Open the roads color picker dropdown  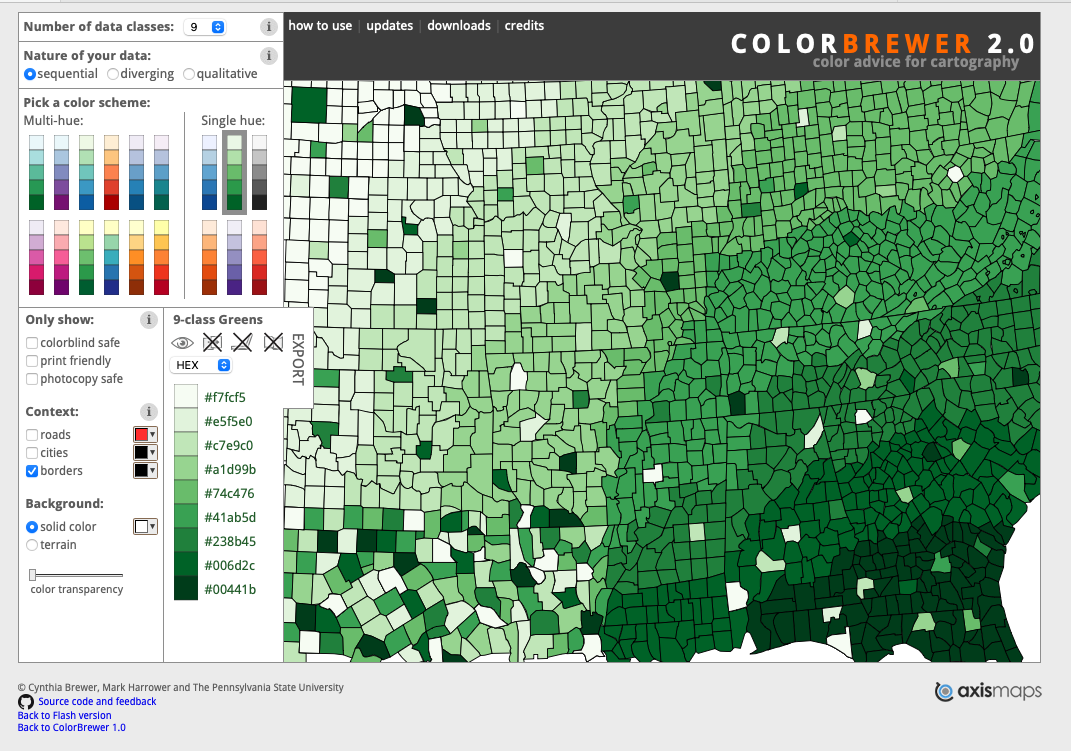[145, 435]
